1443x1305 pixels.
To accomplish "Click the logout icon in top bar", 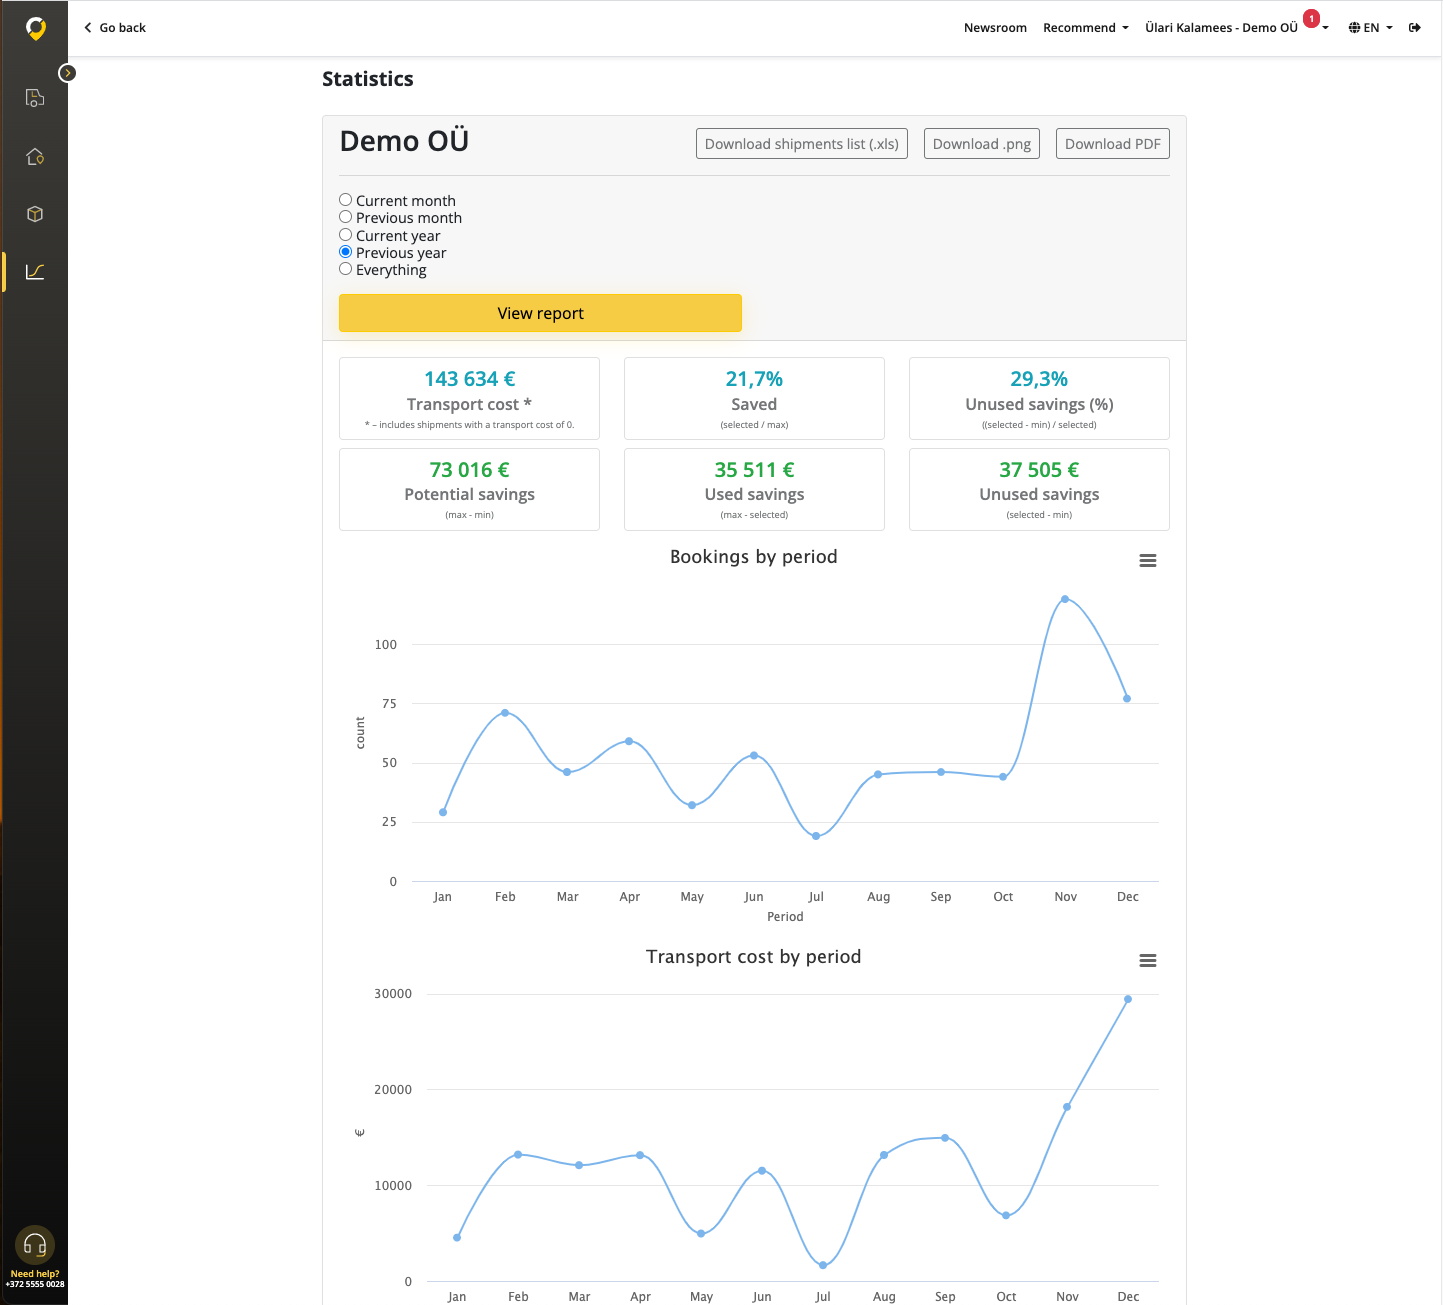I will tap(1415, 28).
